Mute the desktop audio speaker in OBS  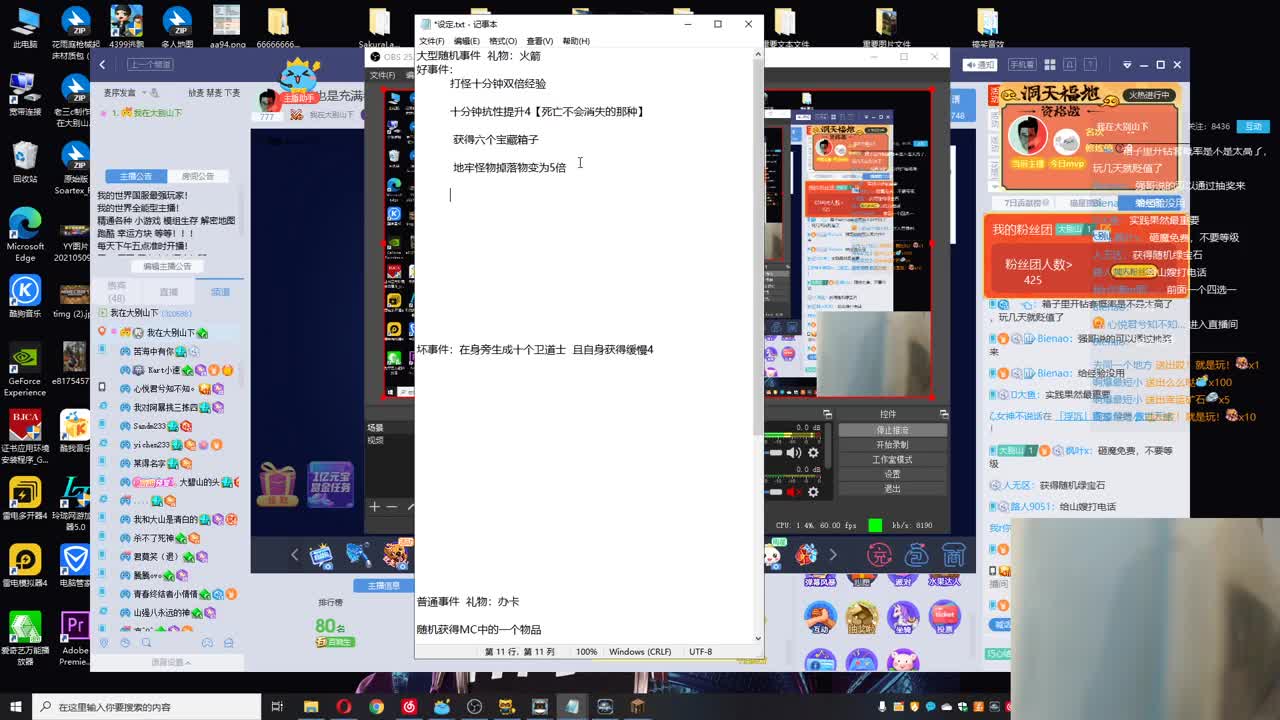pos(793,453)
